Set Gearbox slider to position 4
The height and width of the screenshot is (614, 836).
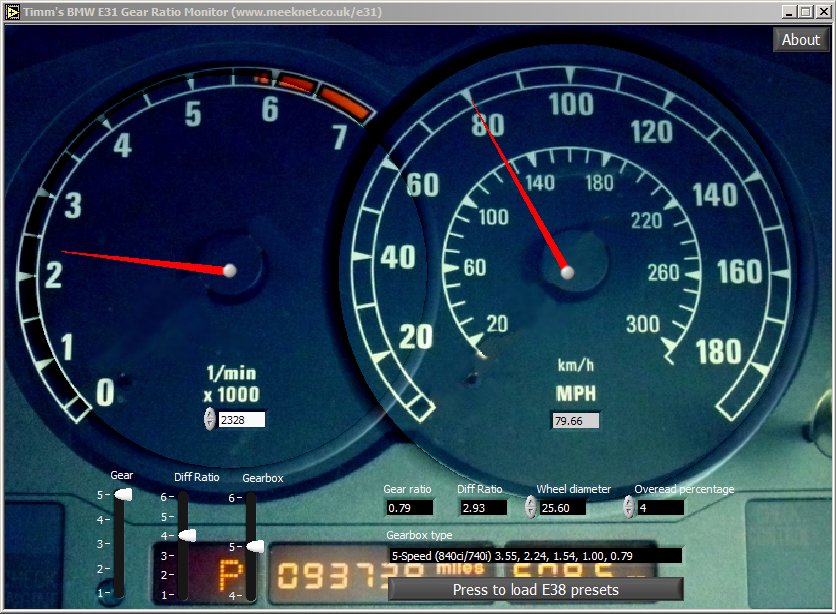pos(251,595)
